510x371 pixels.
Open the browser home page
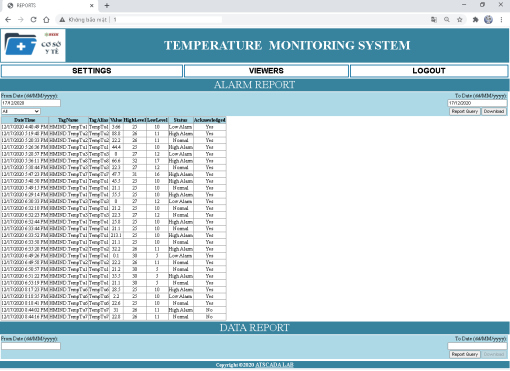pyautogui.click(x=46, y=20)
